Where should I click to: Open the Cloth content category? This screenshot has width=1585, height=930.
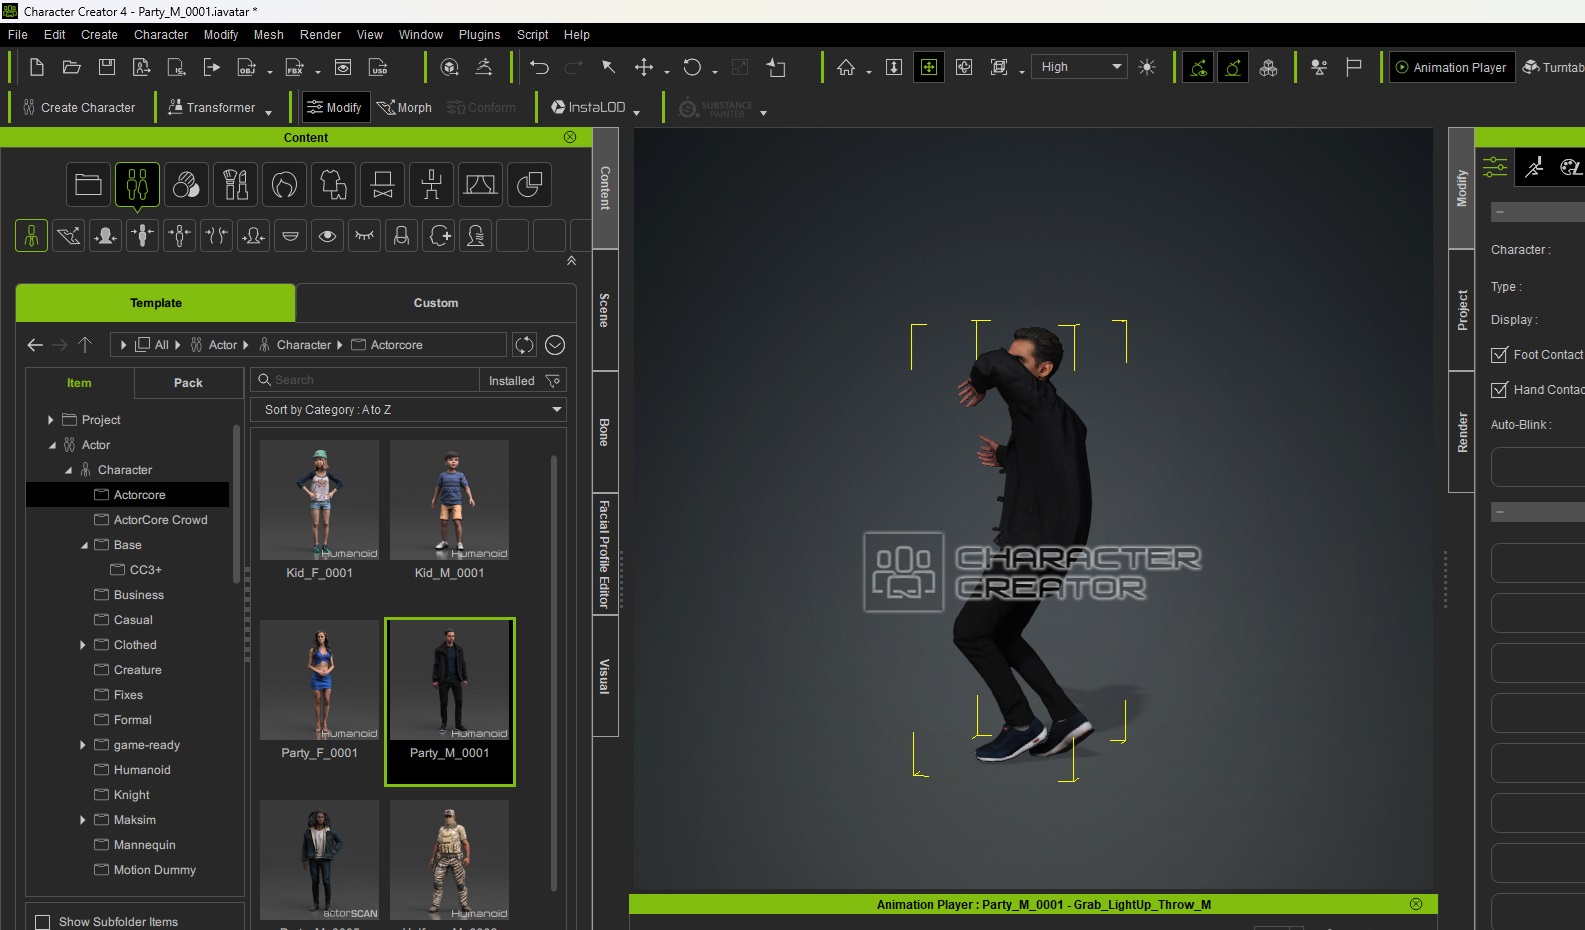coord(333,185)
